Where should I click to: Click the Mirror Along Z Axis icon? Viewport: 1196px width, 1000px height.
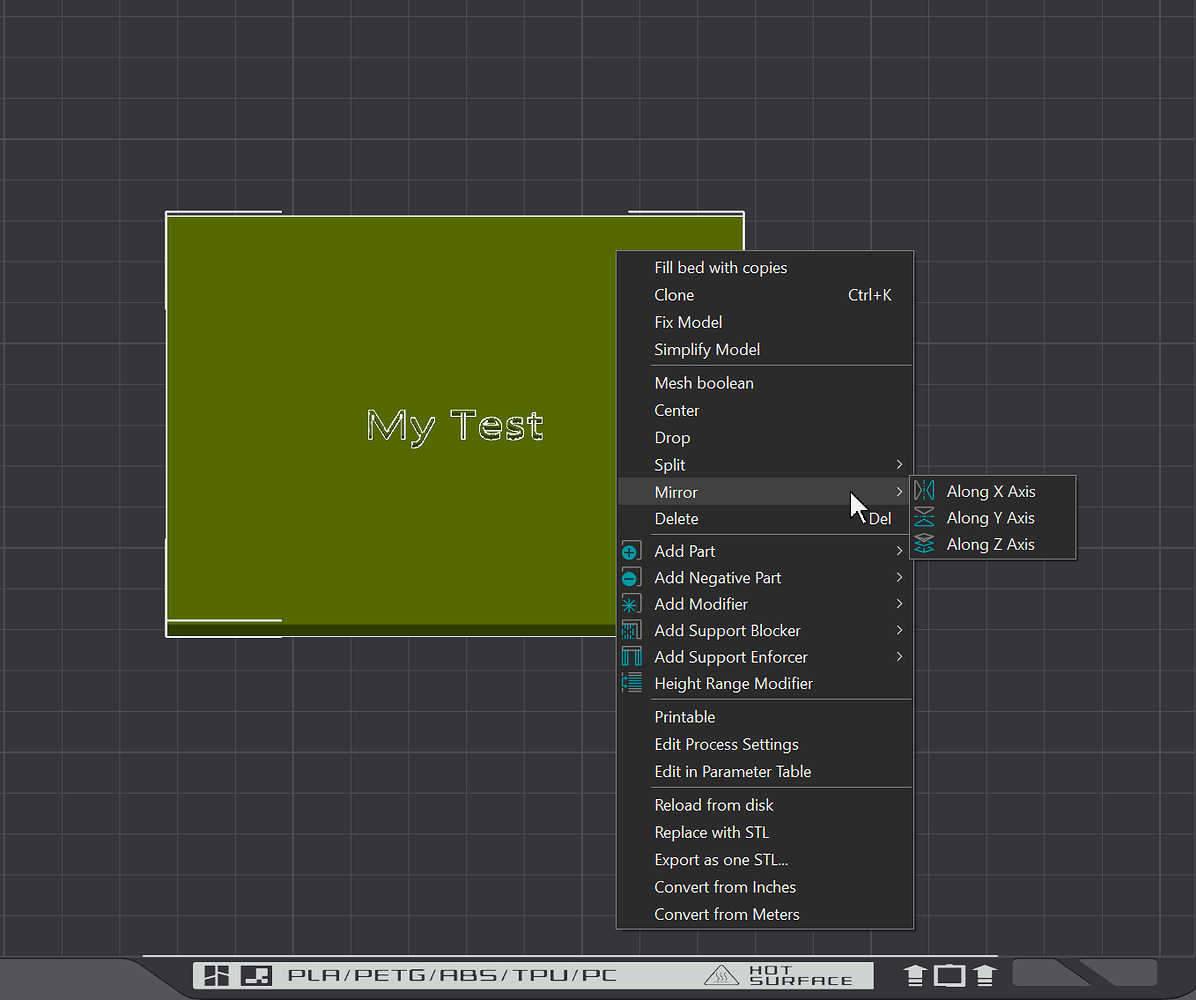[x=924, y=543]
